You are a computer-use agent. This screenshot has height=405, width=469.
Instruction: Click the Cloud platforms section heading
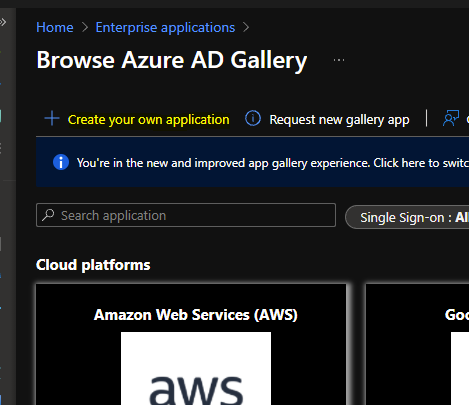coord(93,265)
